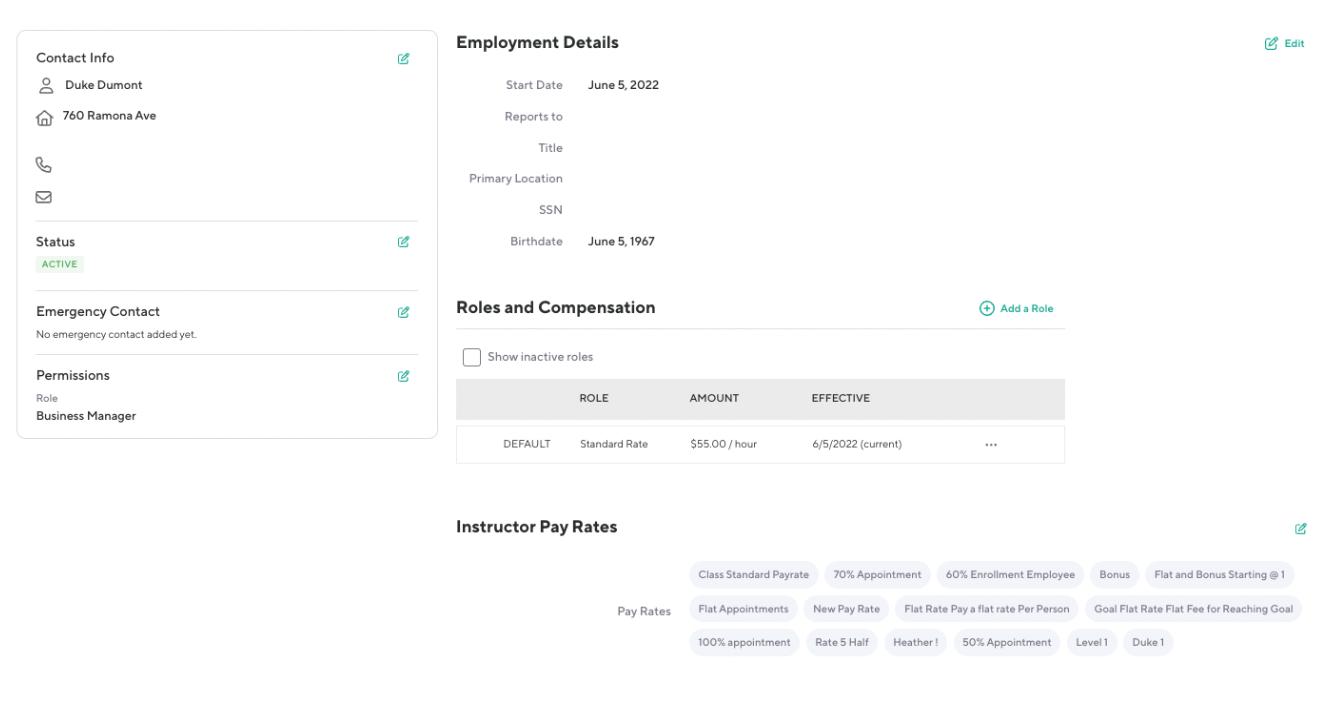Click Edit for Employment Details

(1285, 44)
